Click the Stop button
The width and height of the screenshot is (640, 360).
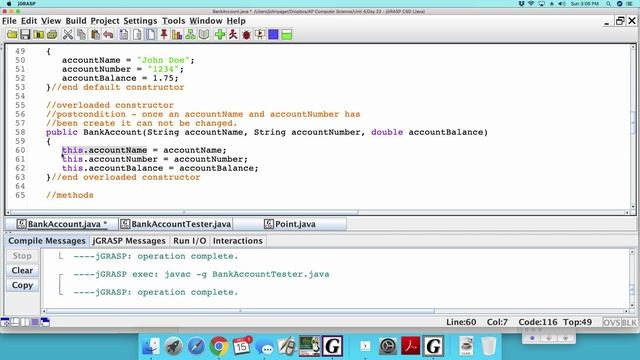(22, 256)
